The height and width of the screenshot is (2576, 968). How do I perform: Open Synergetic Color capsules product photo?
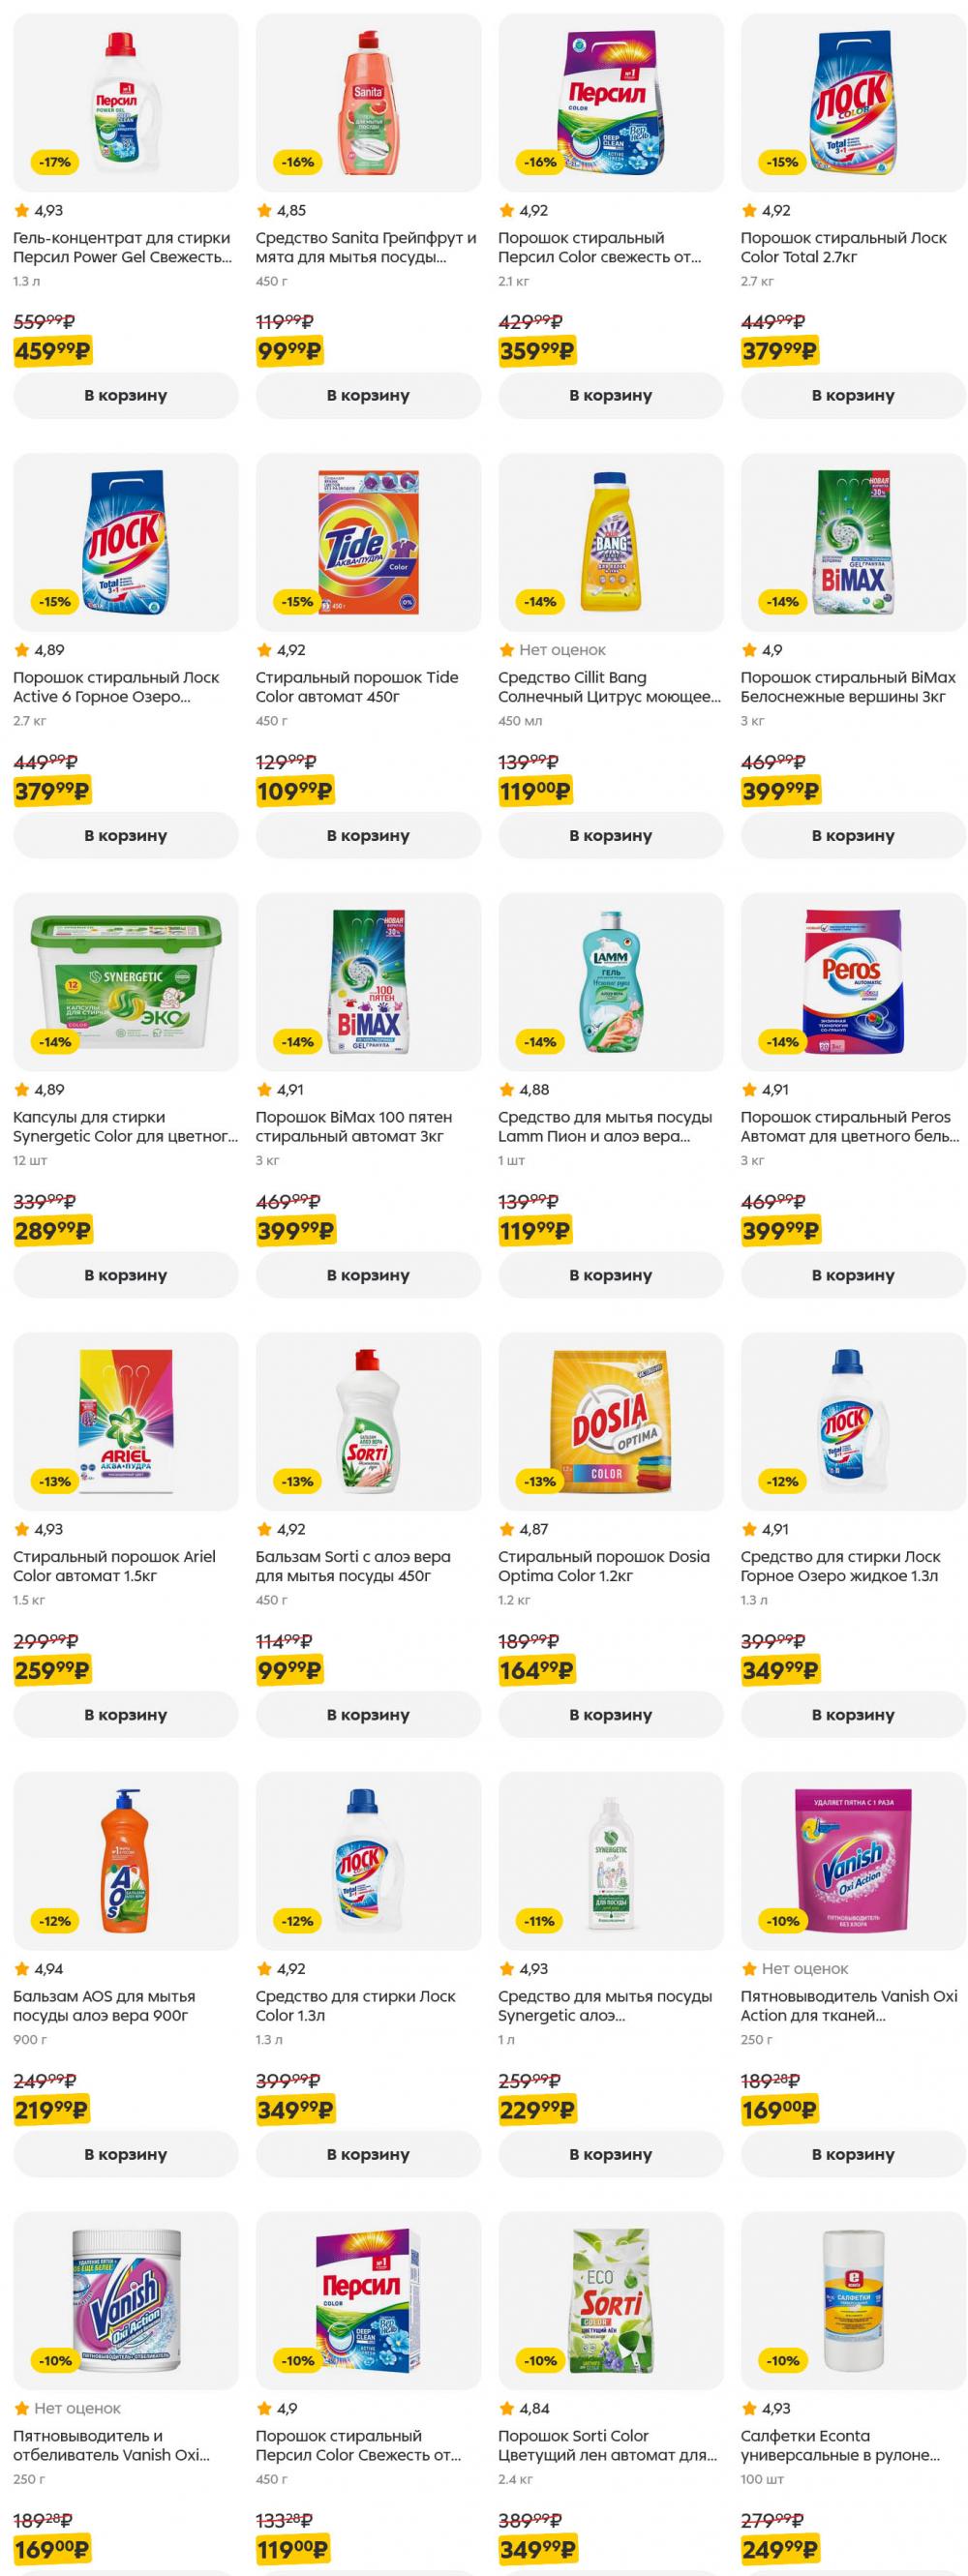pyautogui.click(x=125, y=982)
